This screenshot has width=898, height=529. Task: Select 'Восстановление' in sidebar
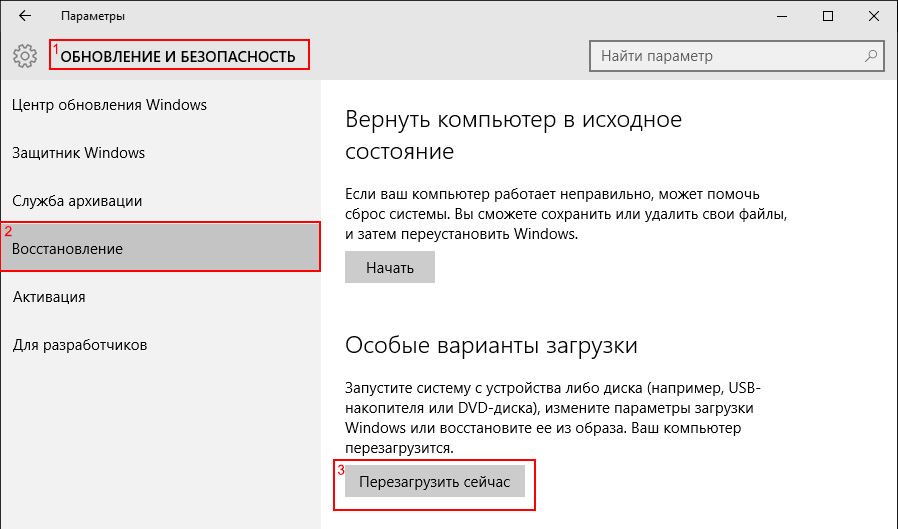click(160, 247)
